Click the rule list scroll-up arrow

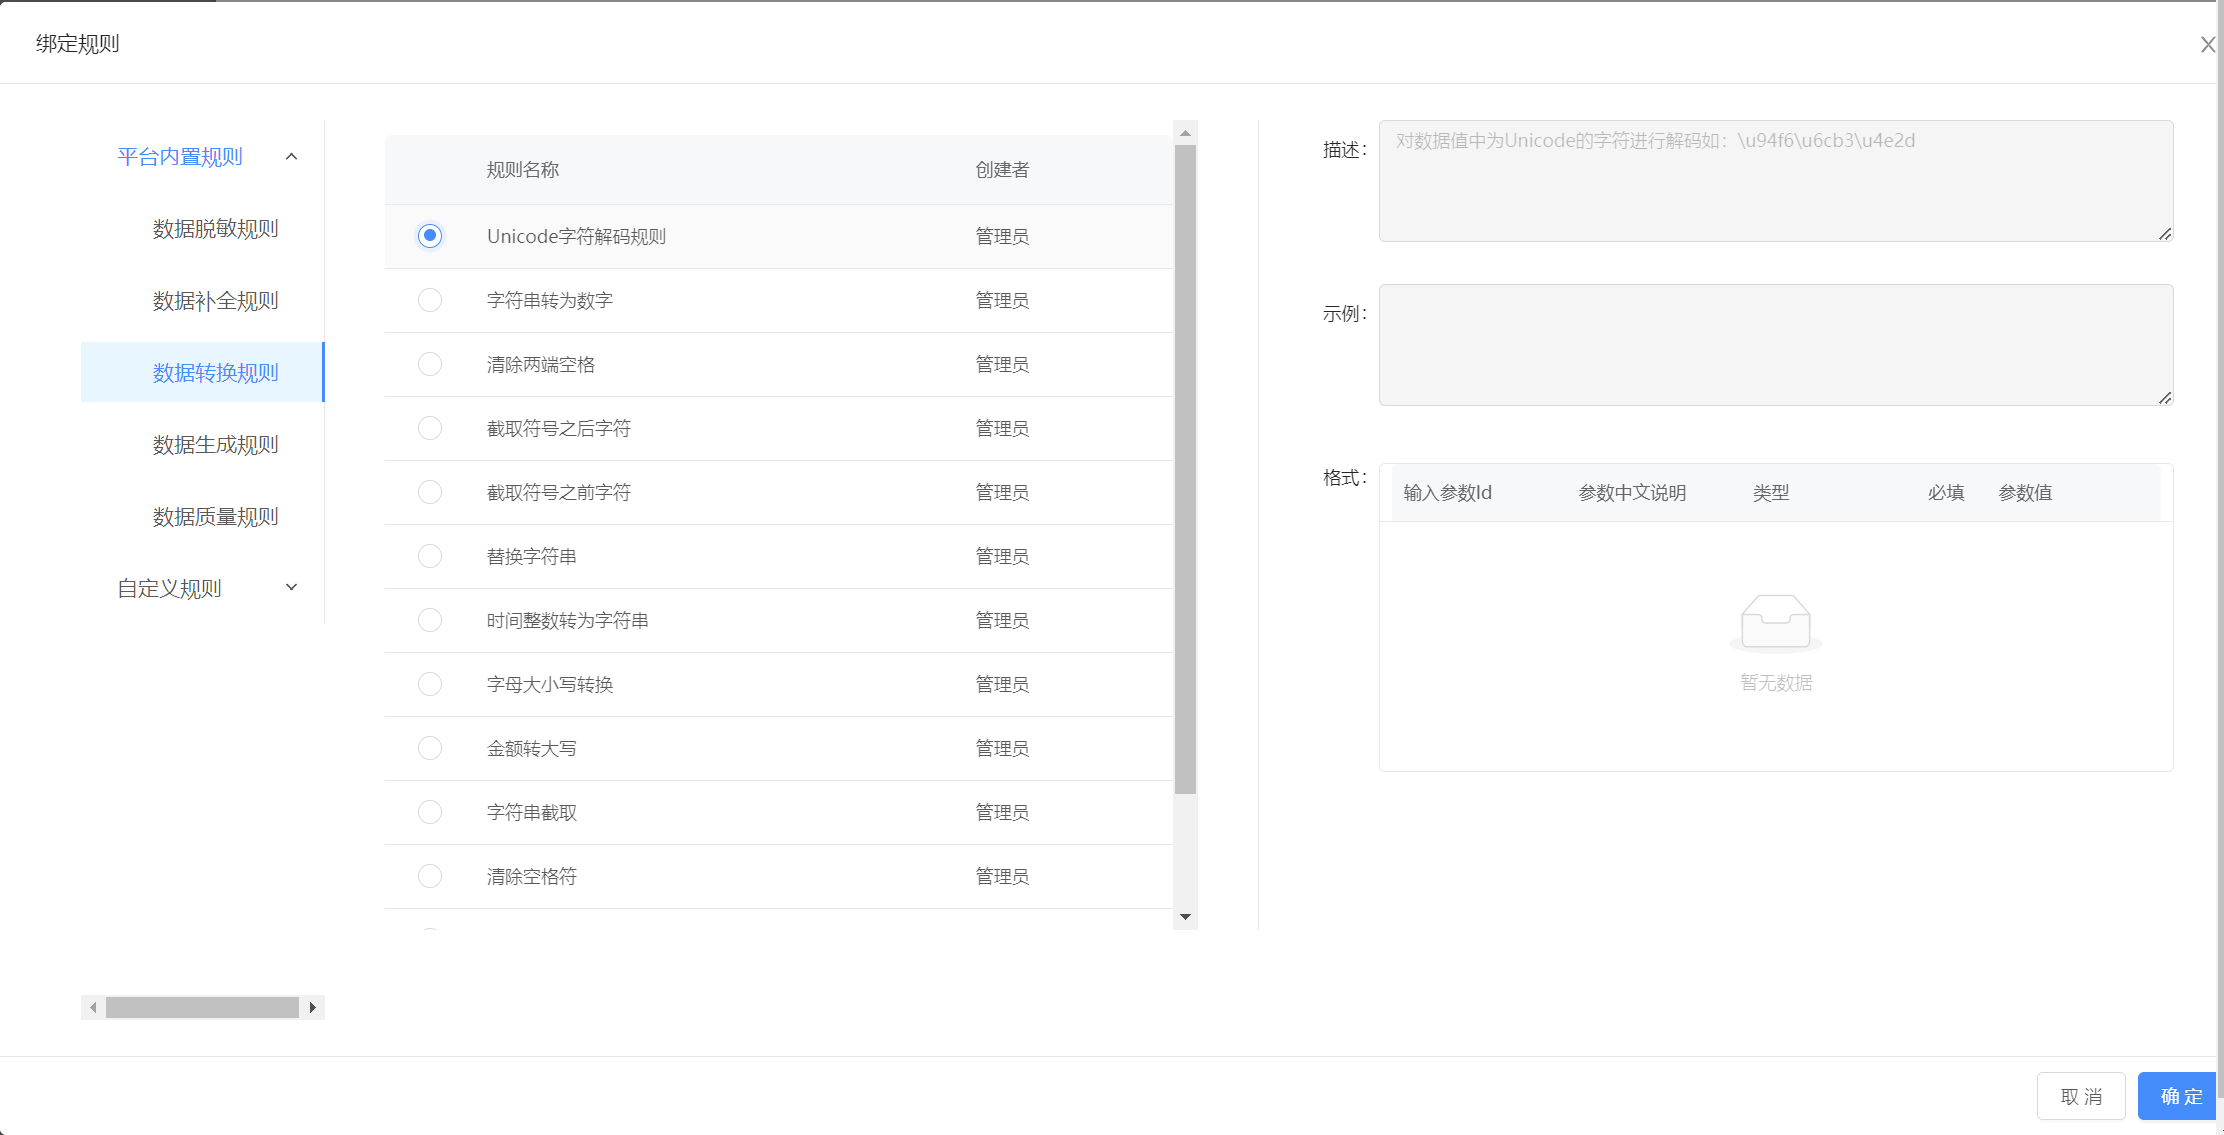pyautogui.click(x=1185, y=133)
